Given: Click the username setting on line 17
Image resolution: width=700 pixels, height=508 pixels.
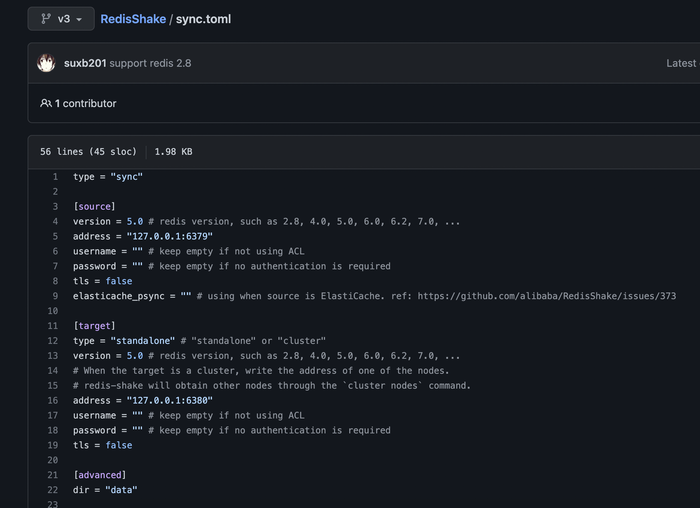Looking at the screenshot, I should click(188, 416).
